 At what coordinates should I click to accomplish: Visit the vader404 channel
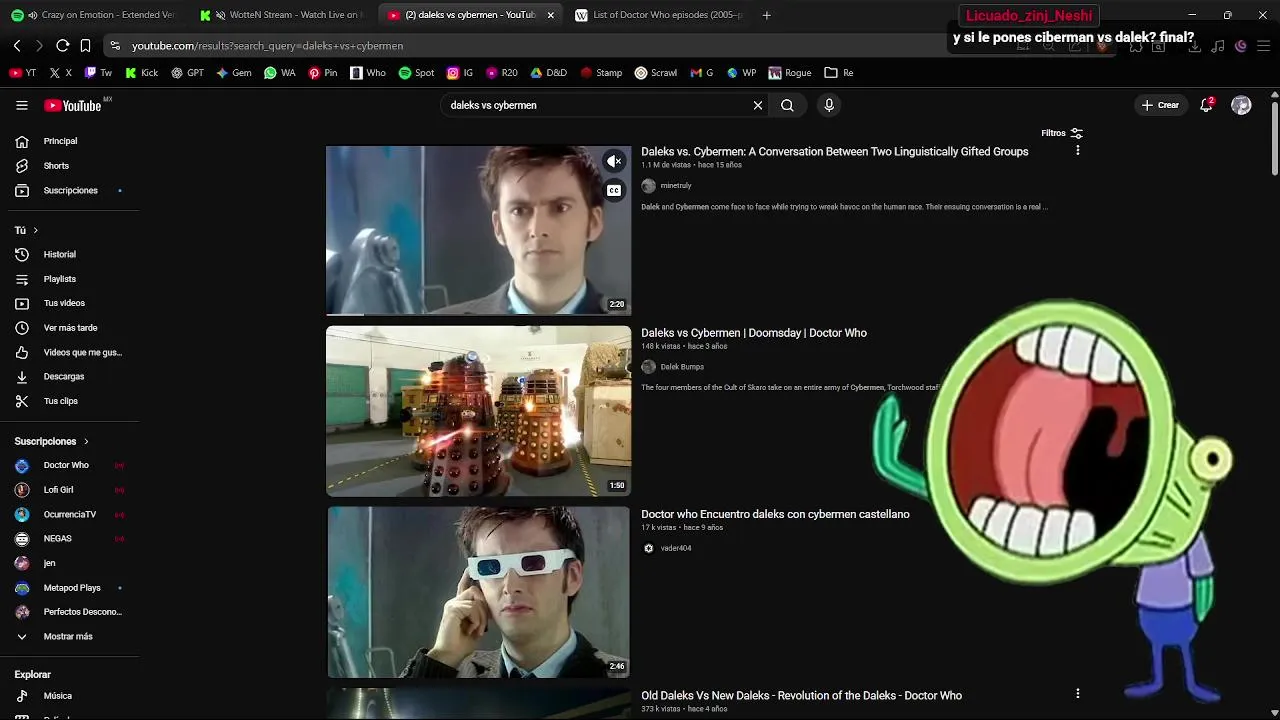point(676,548)
